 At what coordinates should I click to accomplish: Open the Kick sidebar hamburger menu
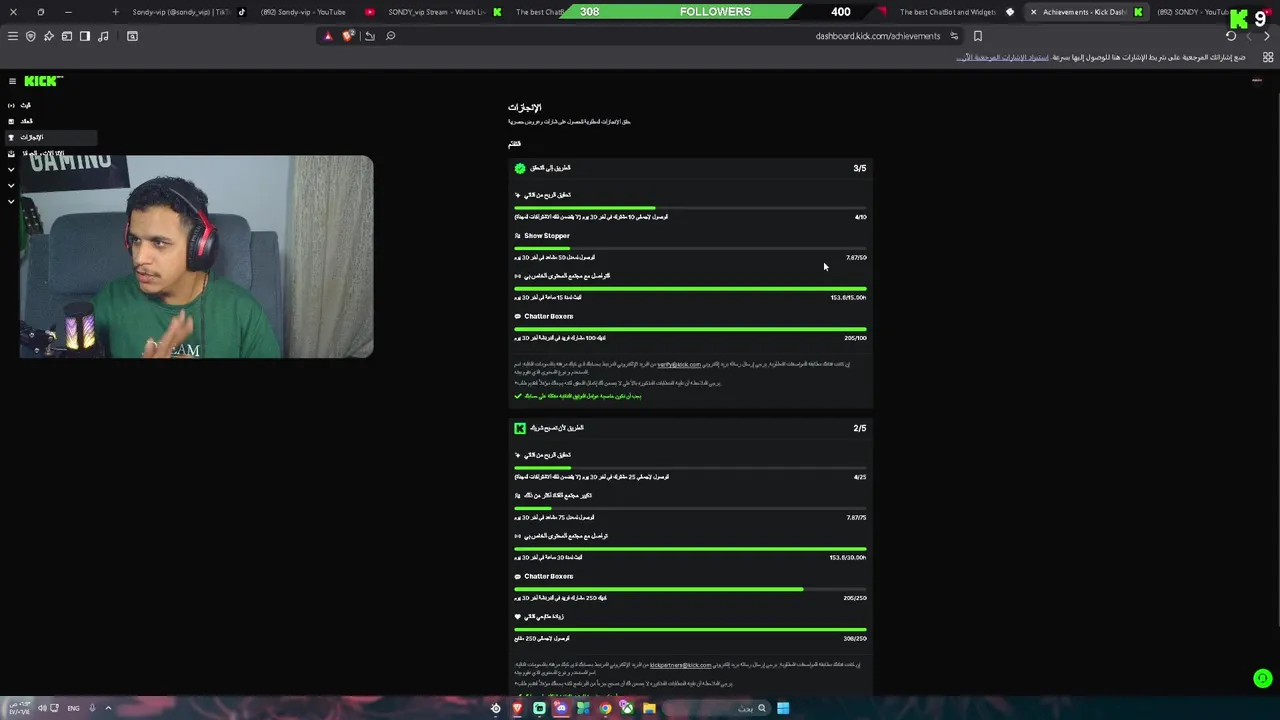click(x=12, y=81)
